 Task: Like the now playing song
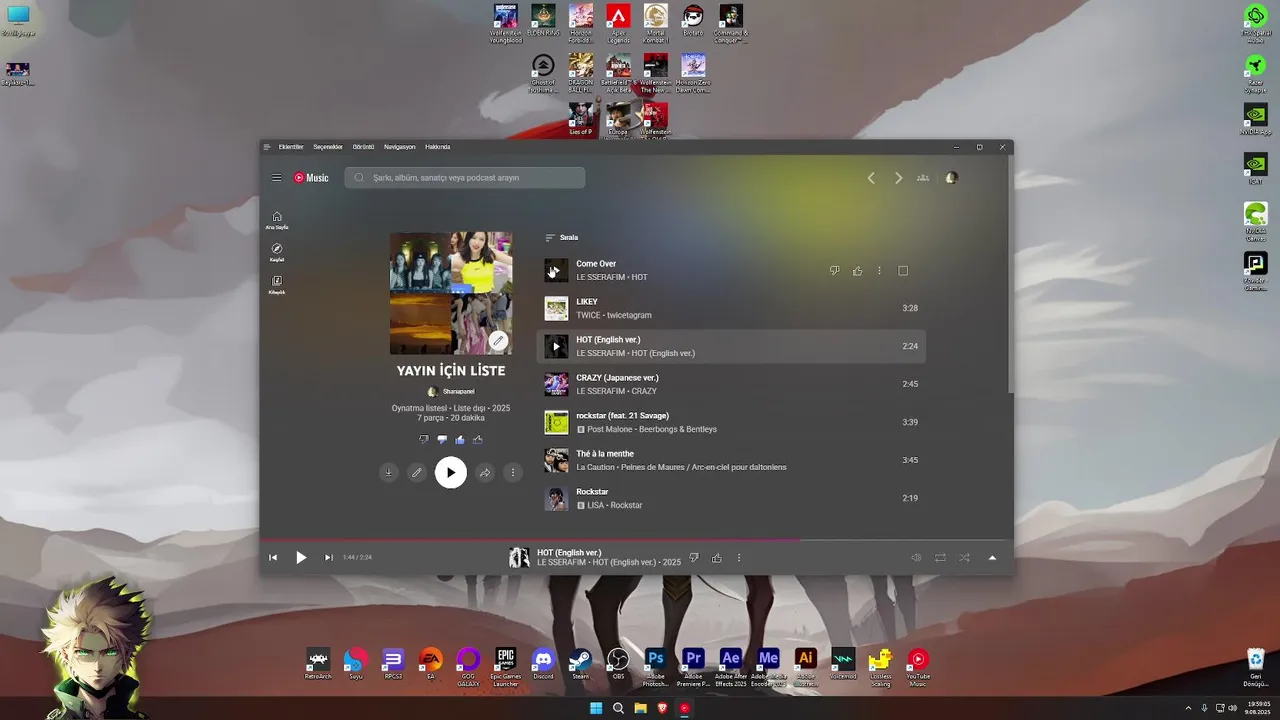717,558
